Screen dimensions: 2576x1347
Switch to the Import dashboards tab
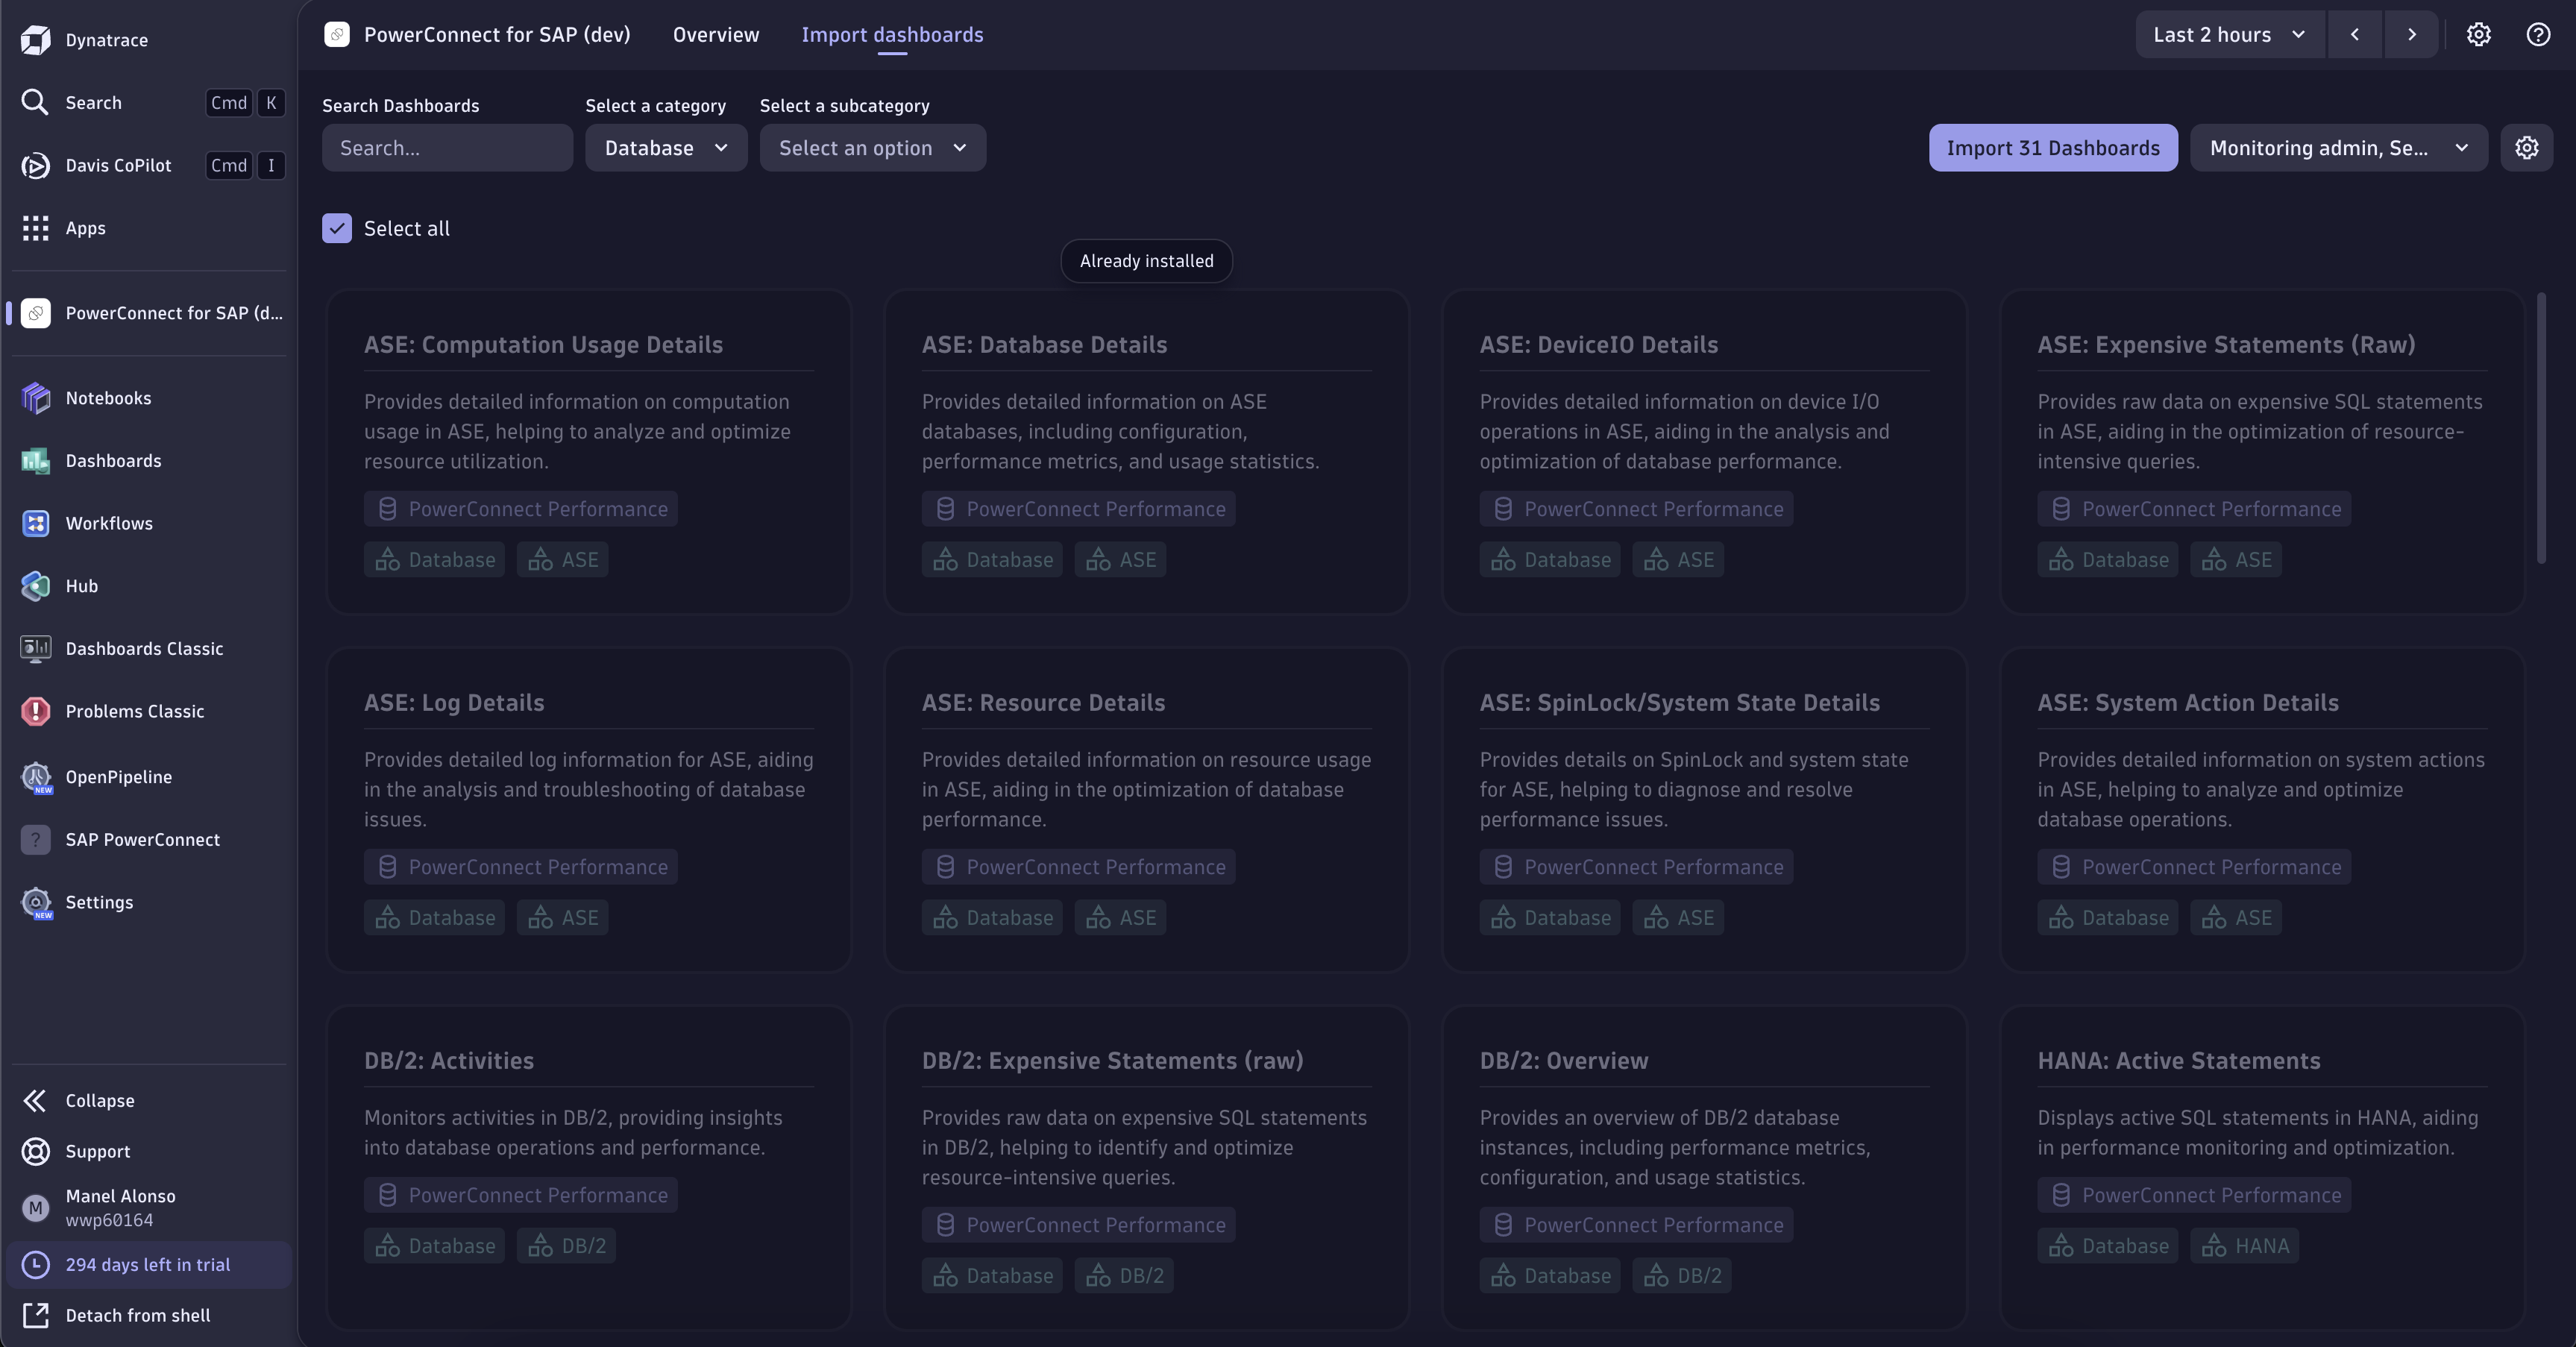click(x=892, y=34)
